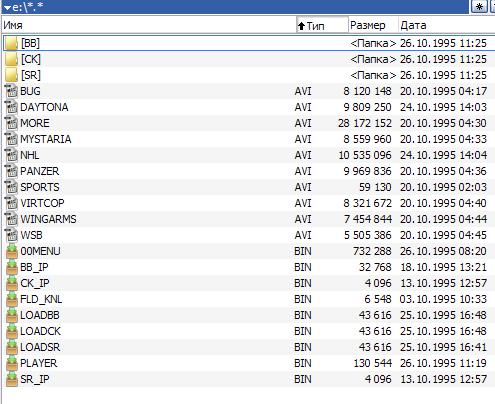Click the LOADSR bin file icon
The image size is (495, 404).
pyautogui.click(x=12, y=347)
